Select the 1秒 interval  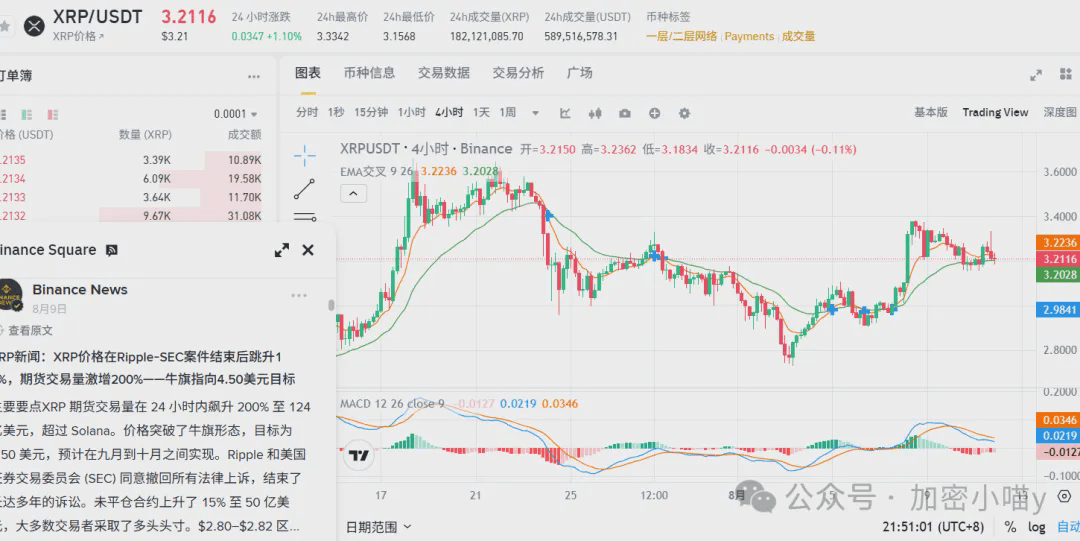[x=336, y=112]
